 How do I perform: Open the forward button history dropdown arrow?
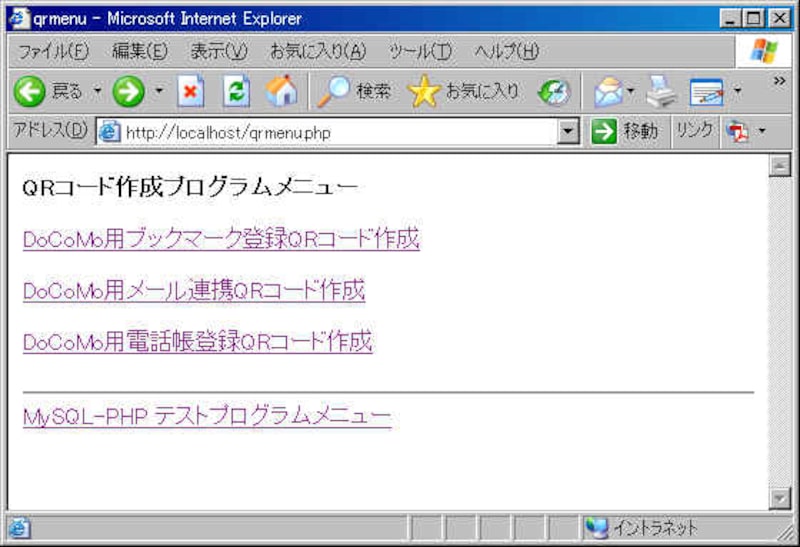point(159,91)
